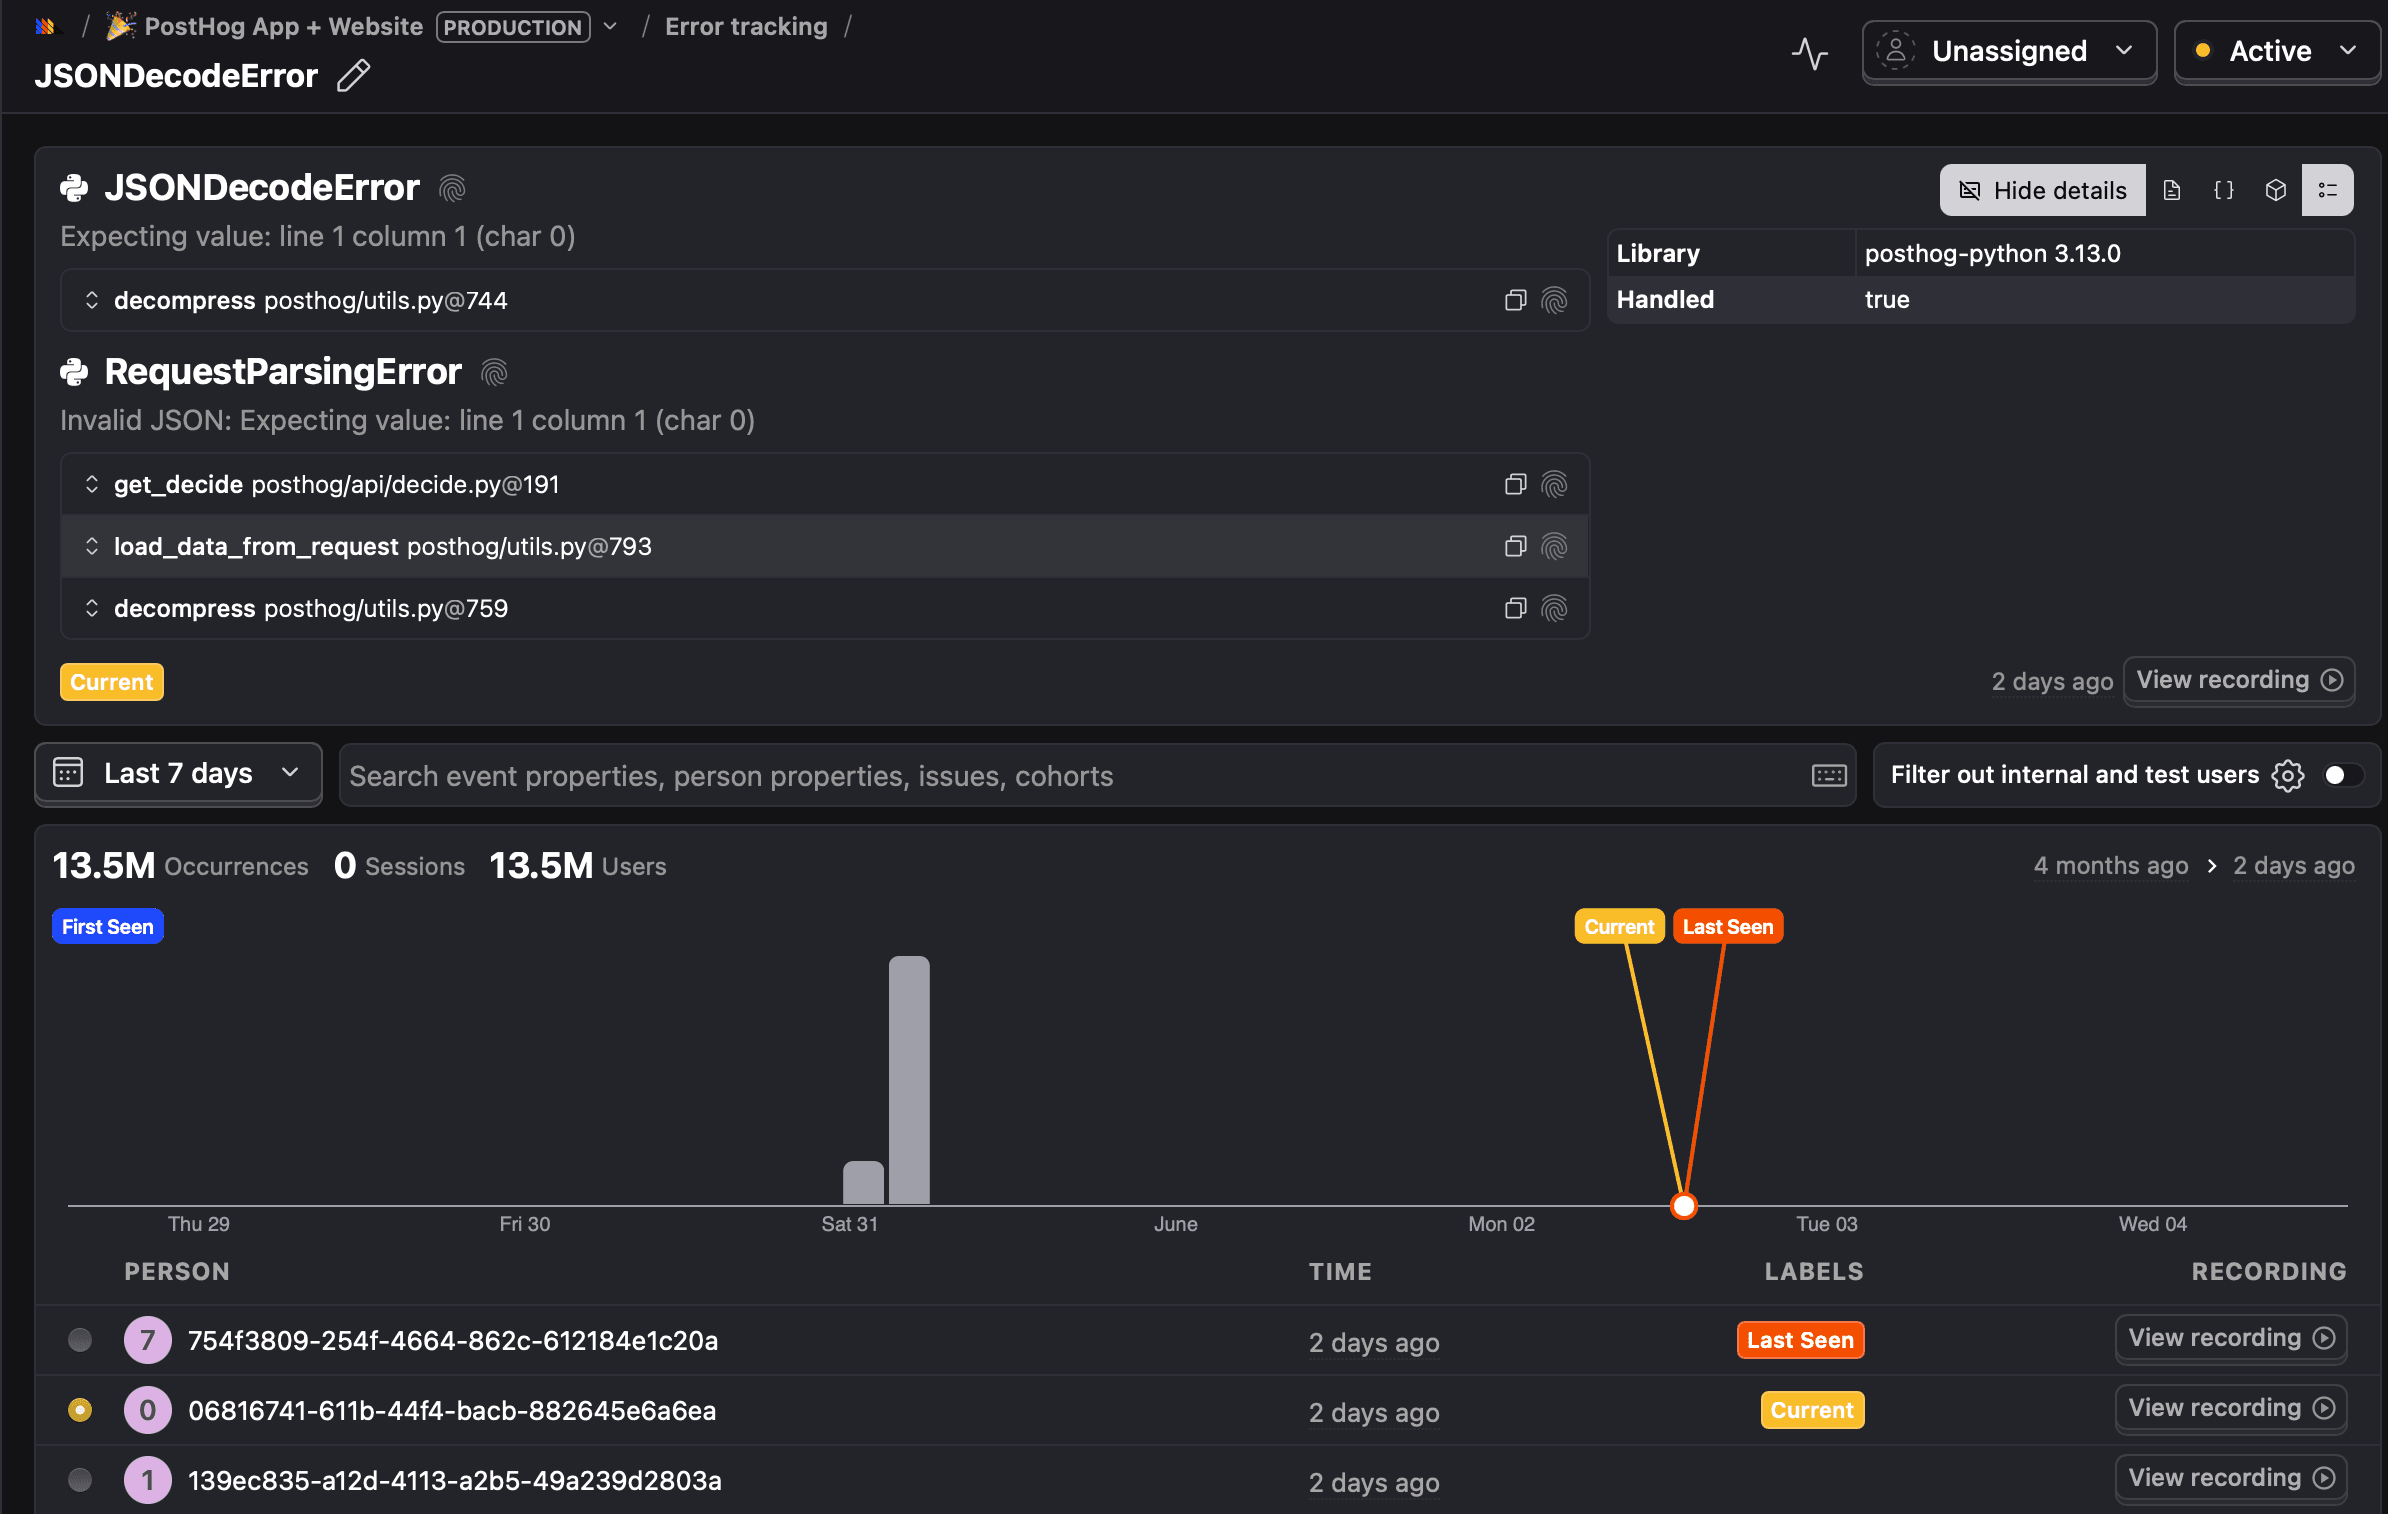Click the Hide details button
This screenshot has width=2388, height=1514.
(x=2042, y=190)
